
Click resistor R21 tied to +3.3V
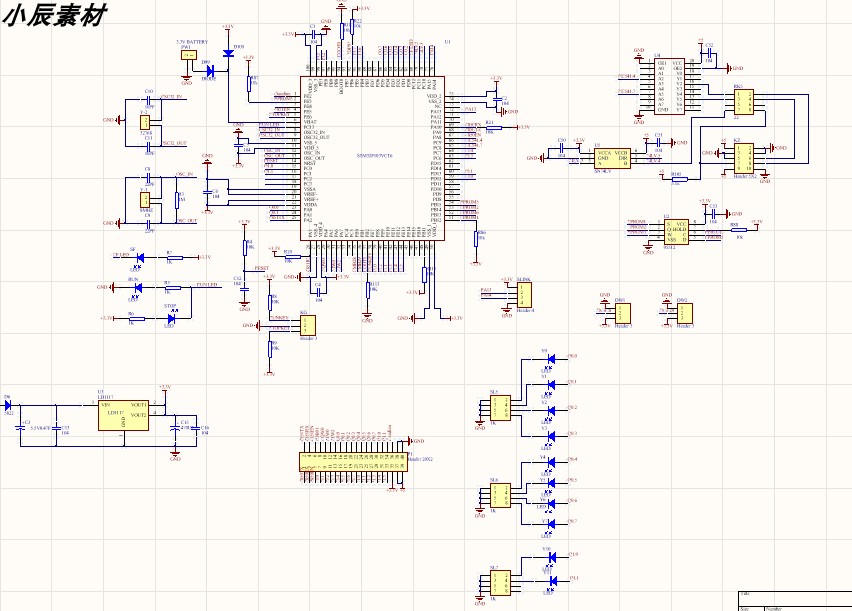(493, 127)
